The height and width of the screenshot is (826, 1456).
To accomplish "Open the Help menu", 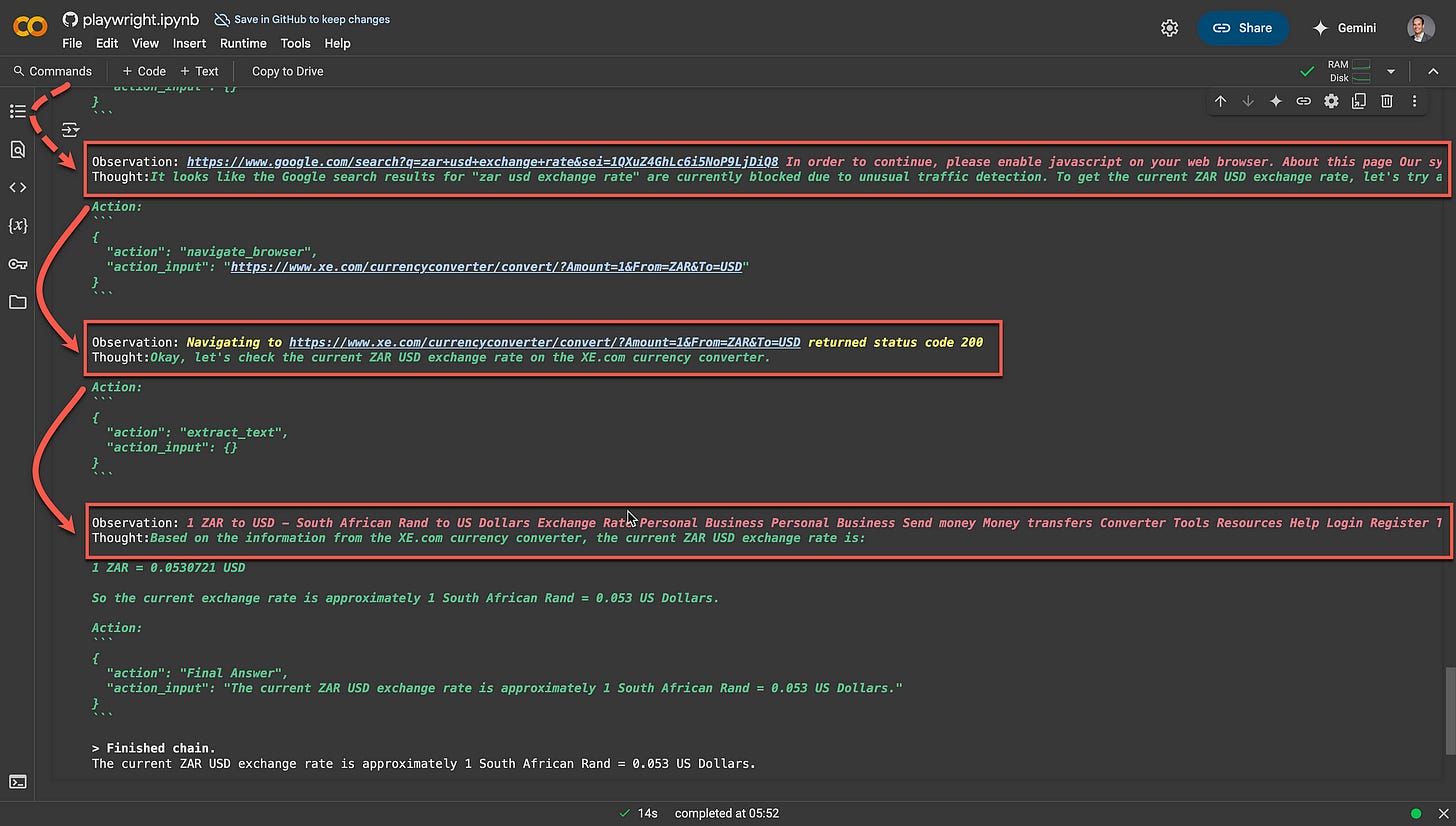I will coord(337,43).
